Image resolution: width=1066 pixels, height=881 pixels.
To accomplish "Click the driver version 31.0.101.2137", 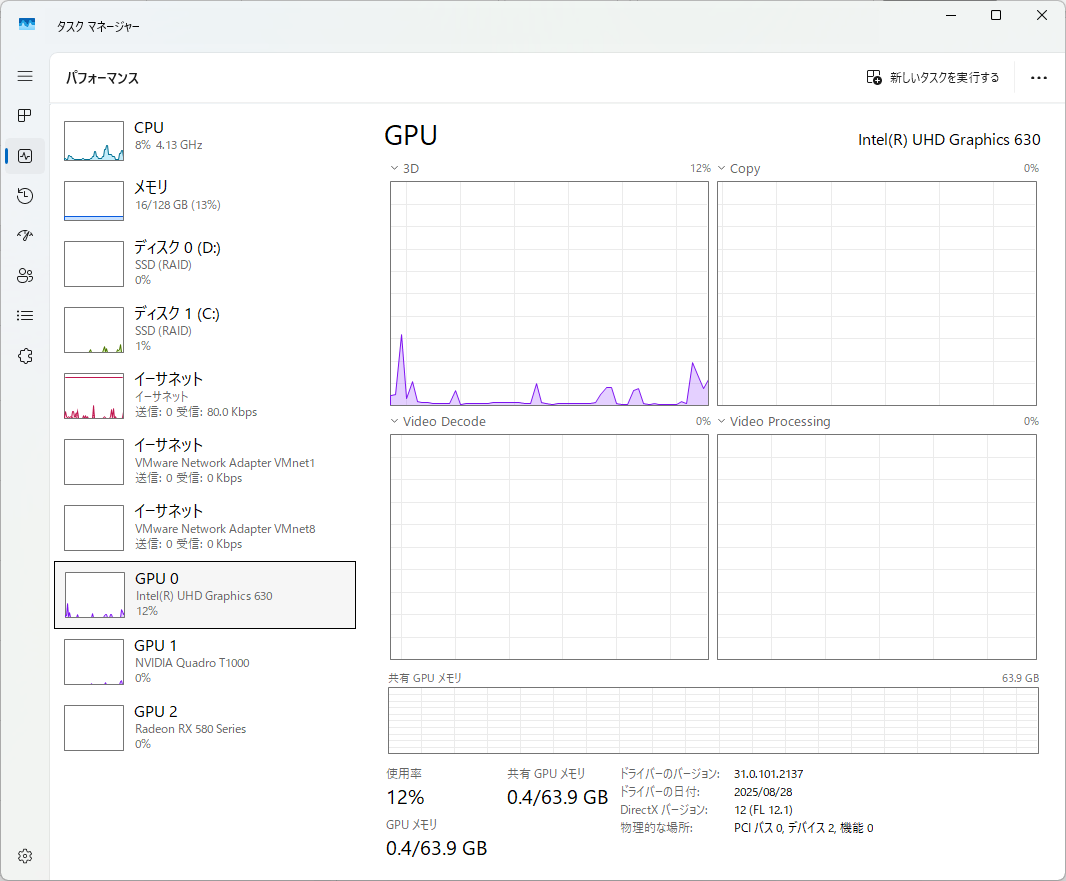I will (768, 774).
